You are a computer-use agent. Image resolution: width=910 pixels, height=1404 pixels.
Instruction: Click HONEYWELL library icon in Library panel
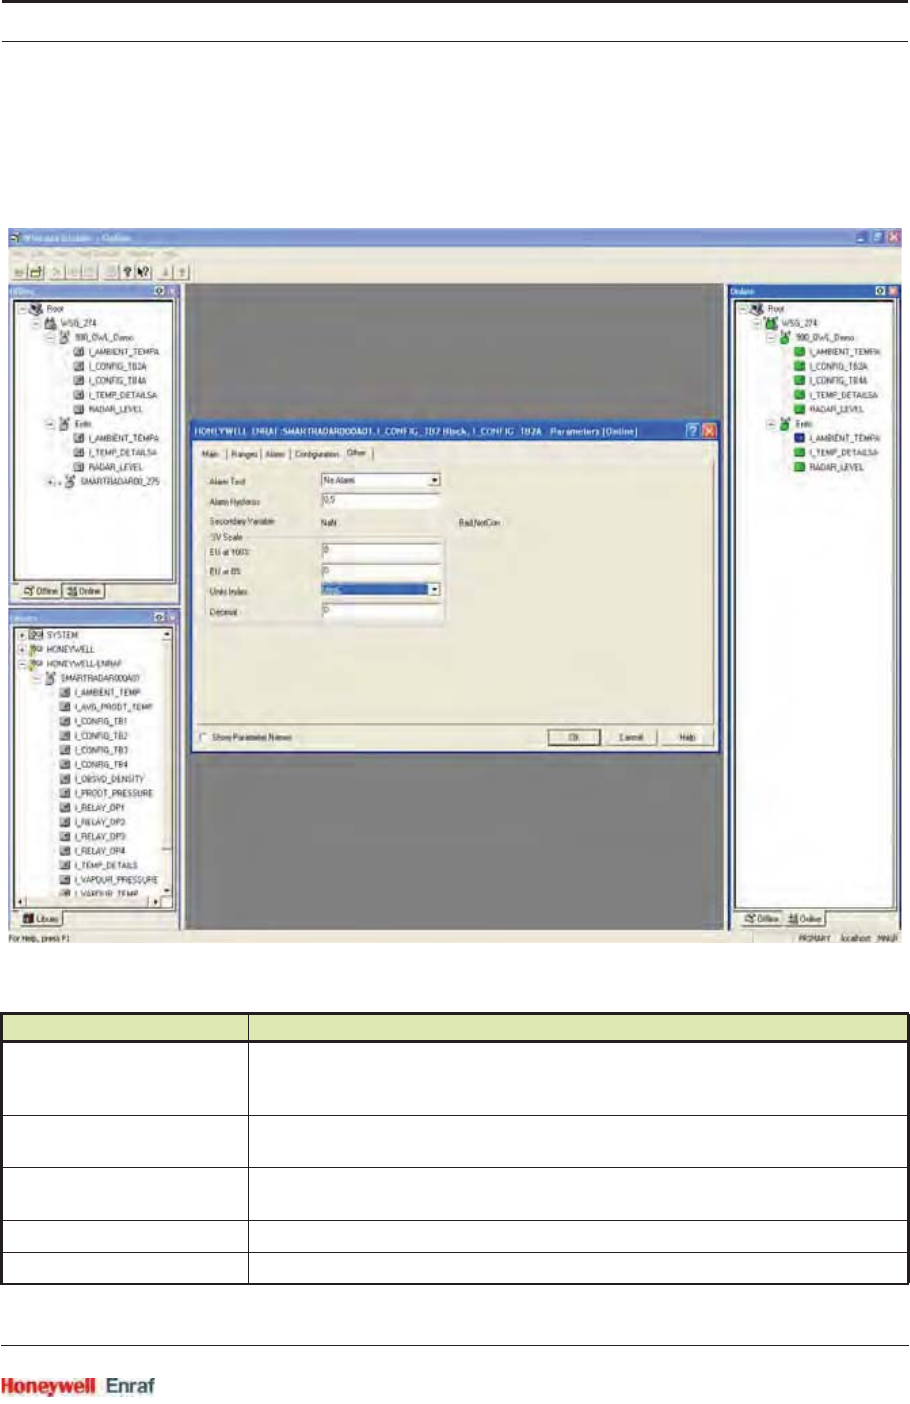pos(36,649)
